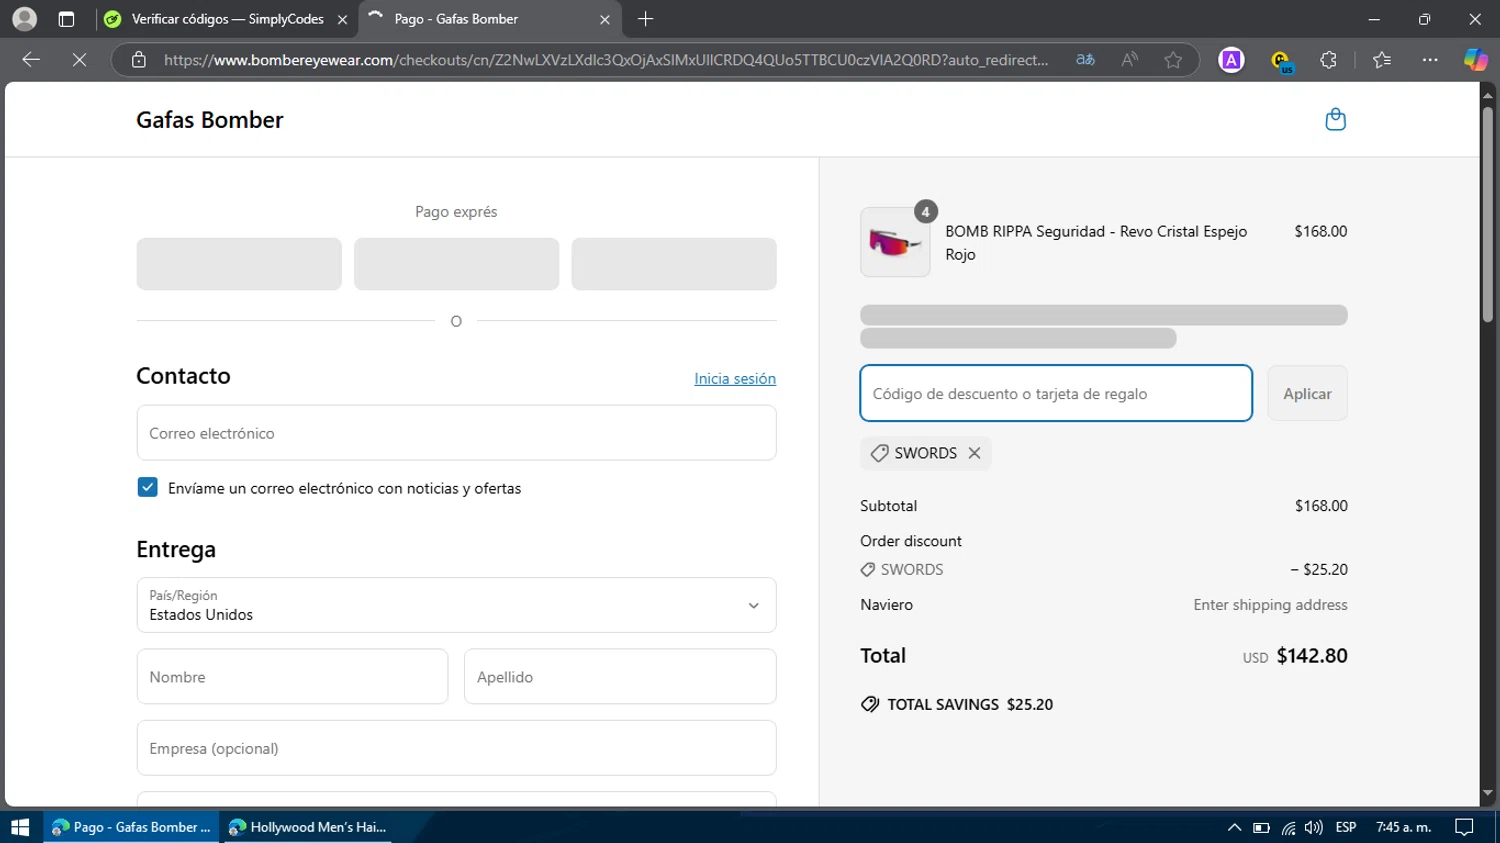Image resolution: width=1500 pixels, height=843 pixels.
Task: Stop page loading with the X button
Action: (79, 60)
